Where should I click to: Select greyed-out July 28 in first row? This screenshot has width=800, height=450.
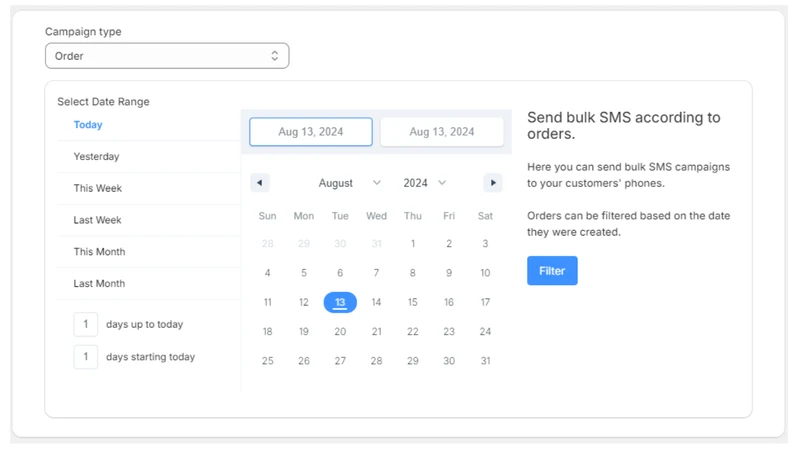click(x=267, y=244)
